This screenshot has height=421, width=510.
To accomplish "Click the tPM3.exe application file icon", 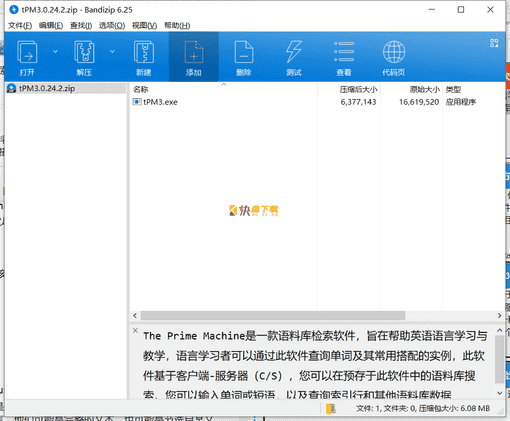I will [x=136, y=102].
